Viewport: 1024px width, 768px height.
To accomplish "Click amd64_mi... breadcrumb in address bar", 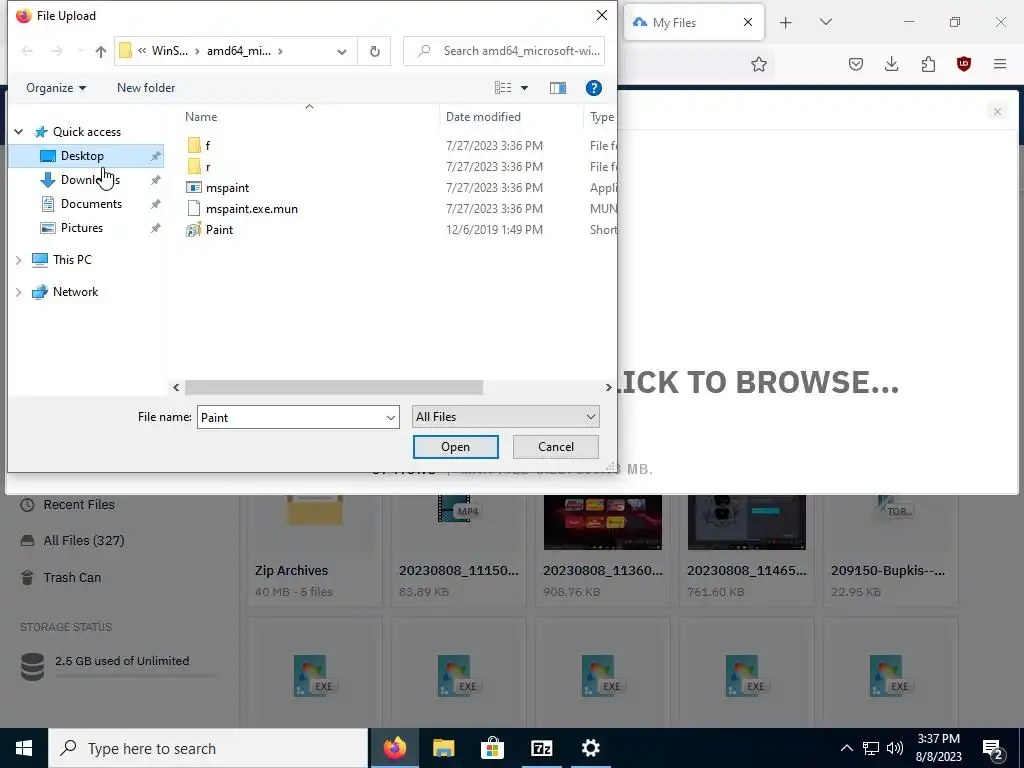I will tap(239, 51).
